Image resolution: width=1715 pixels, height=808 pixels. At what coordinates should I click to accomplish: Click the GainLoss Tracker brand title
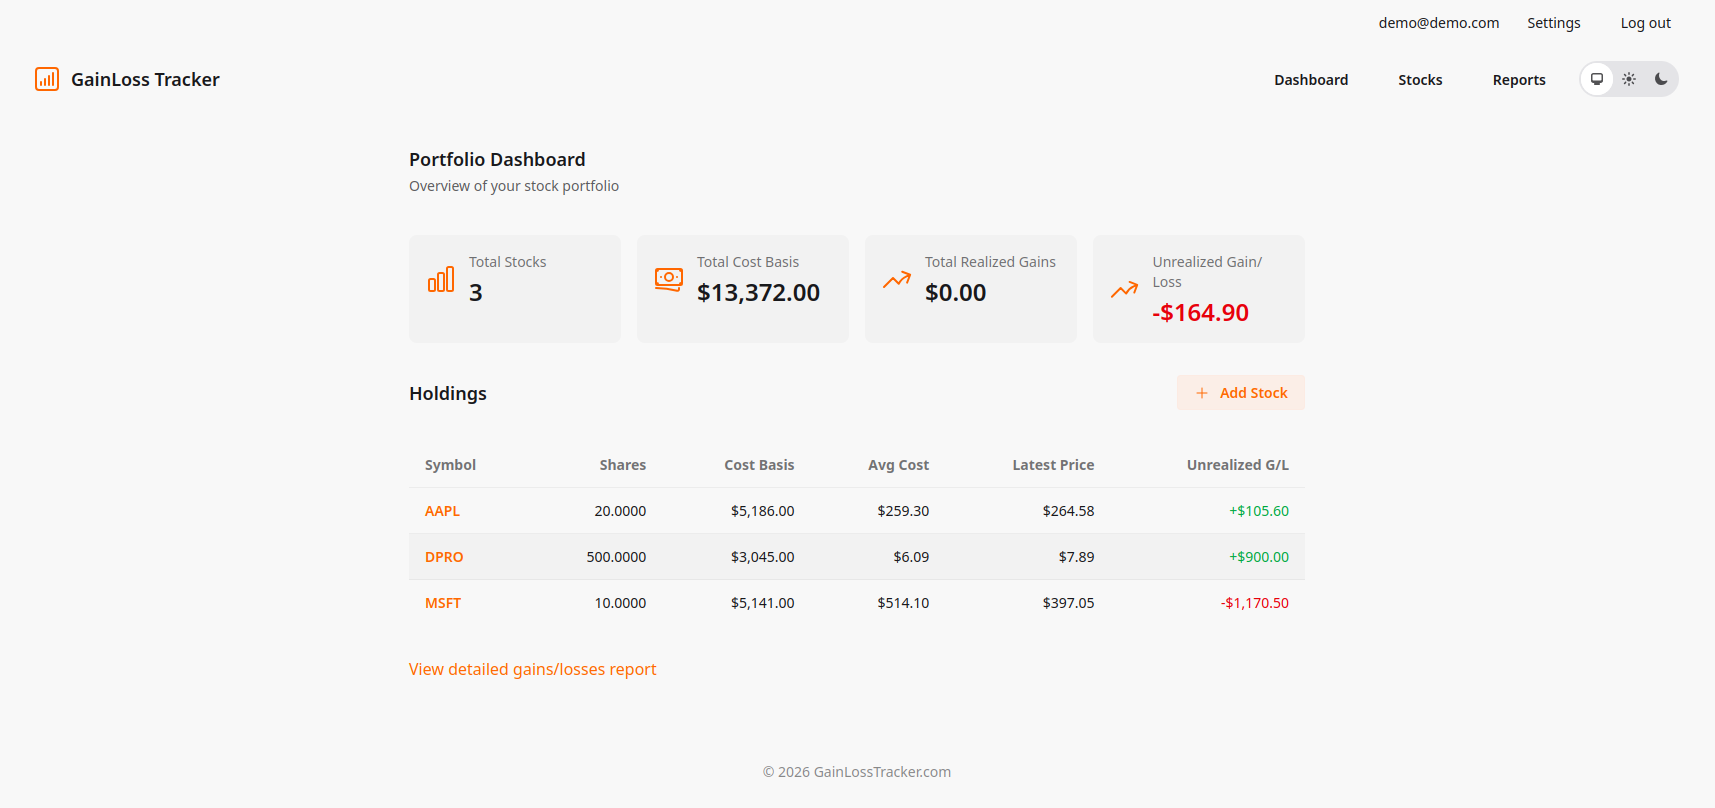[145, 79]
